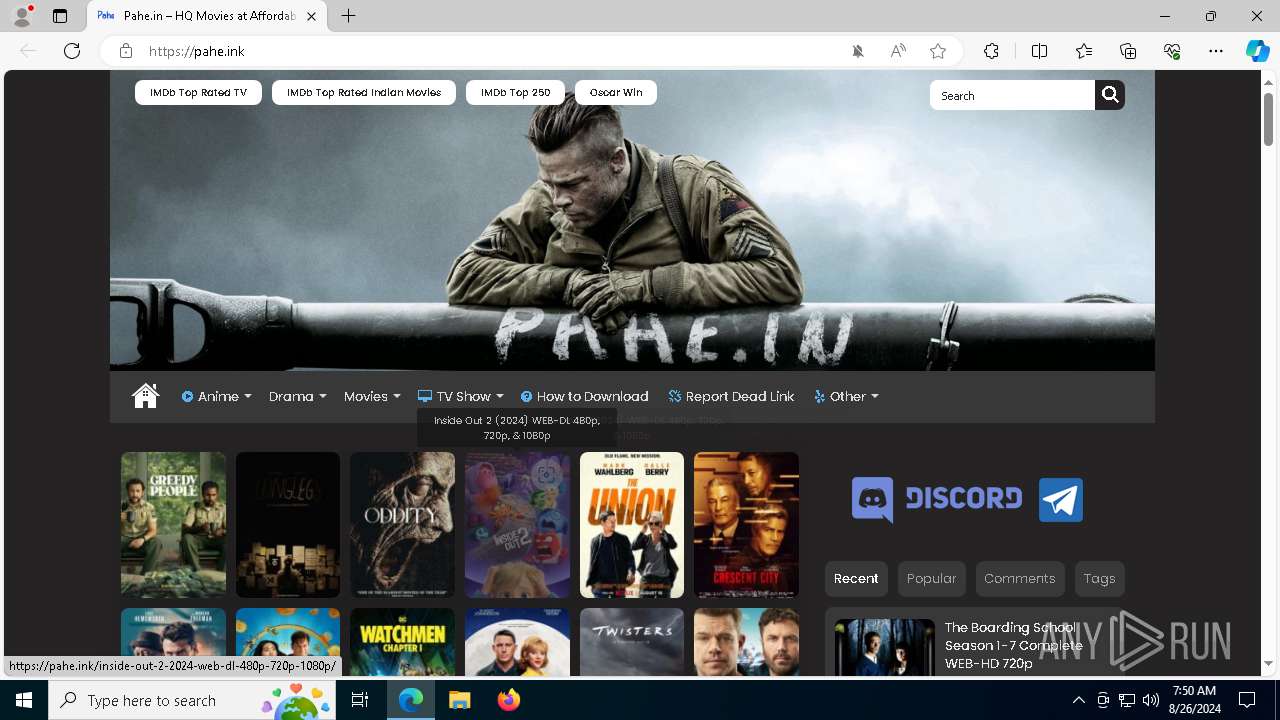Click the scrollbar down arrow
This screenshot has width=1280, height=720.
point(1269,663)
